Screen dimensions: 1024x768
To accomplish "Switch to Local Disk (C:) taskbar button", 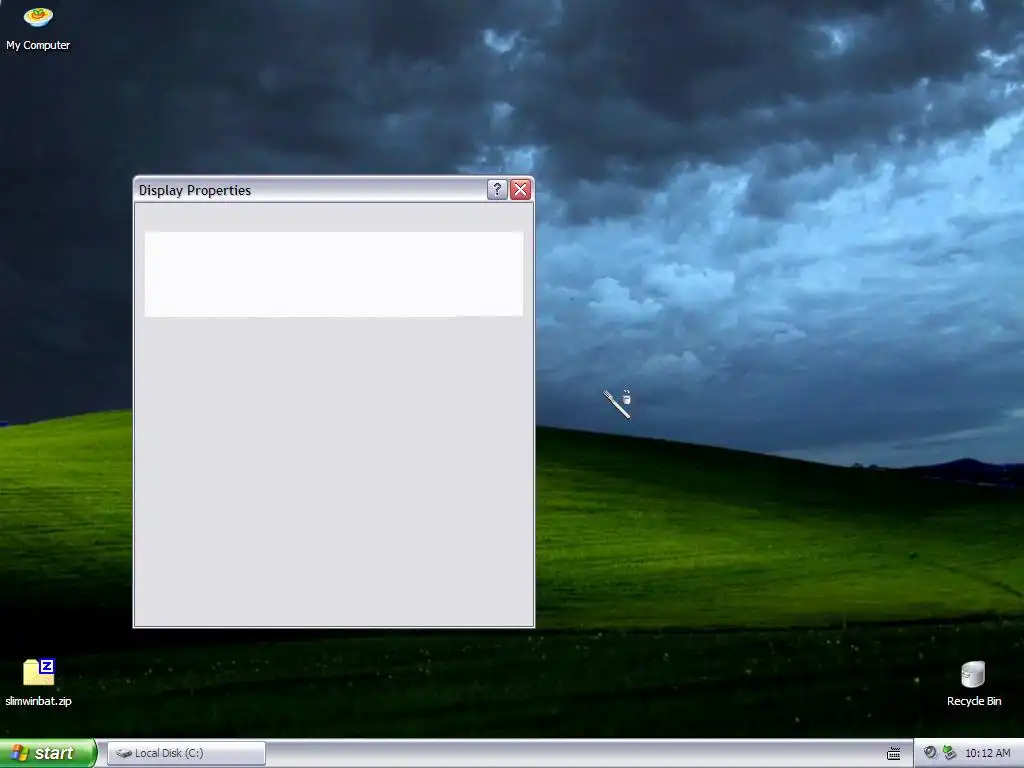I will point(186,753).
